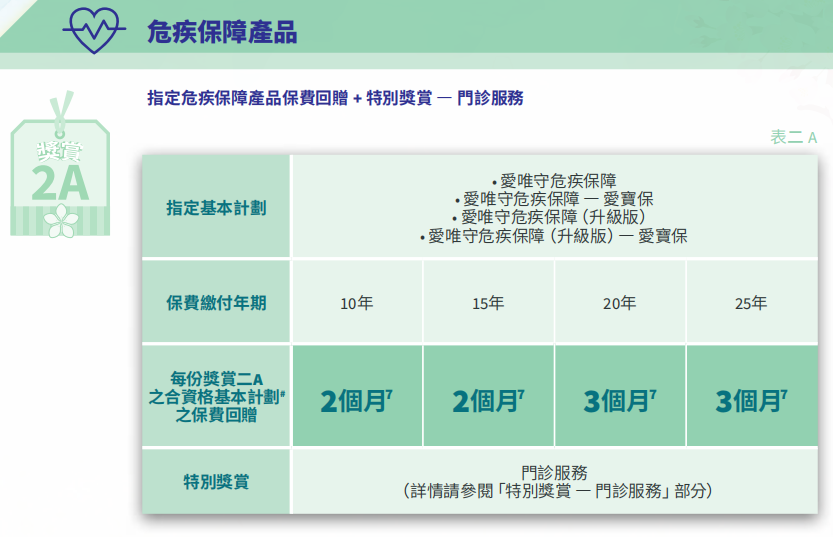
Task: Click the 3個月 cell under 20年
Action: point(619,396)
